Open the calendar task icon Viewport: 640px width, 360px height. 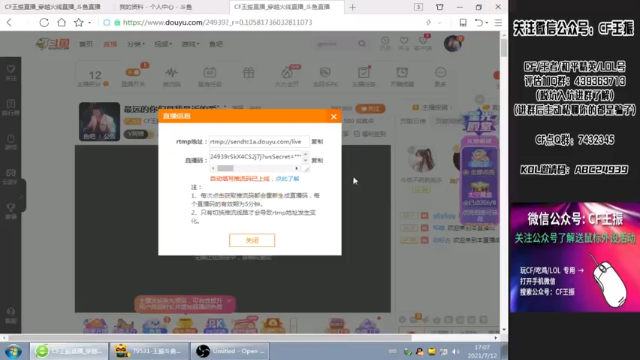(209, 76)
